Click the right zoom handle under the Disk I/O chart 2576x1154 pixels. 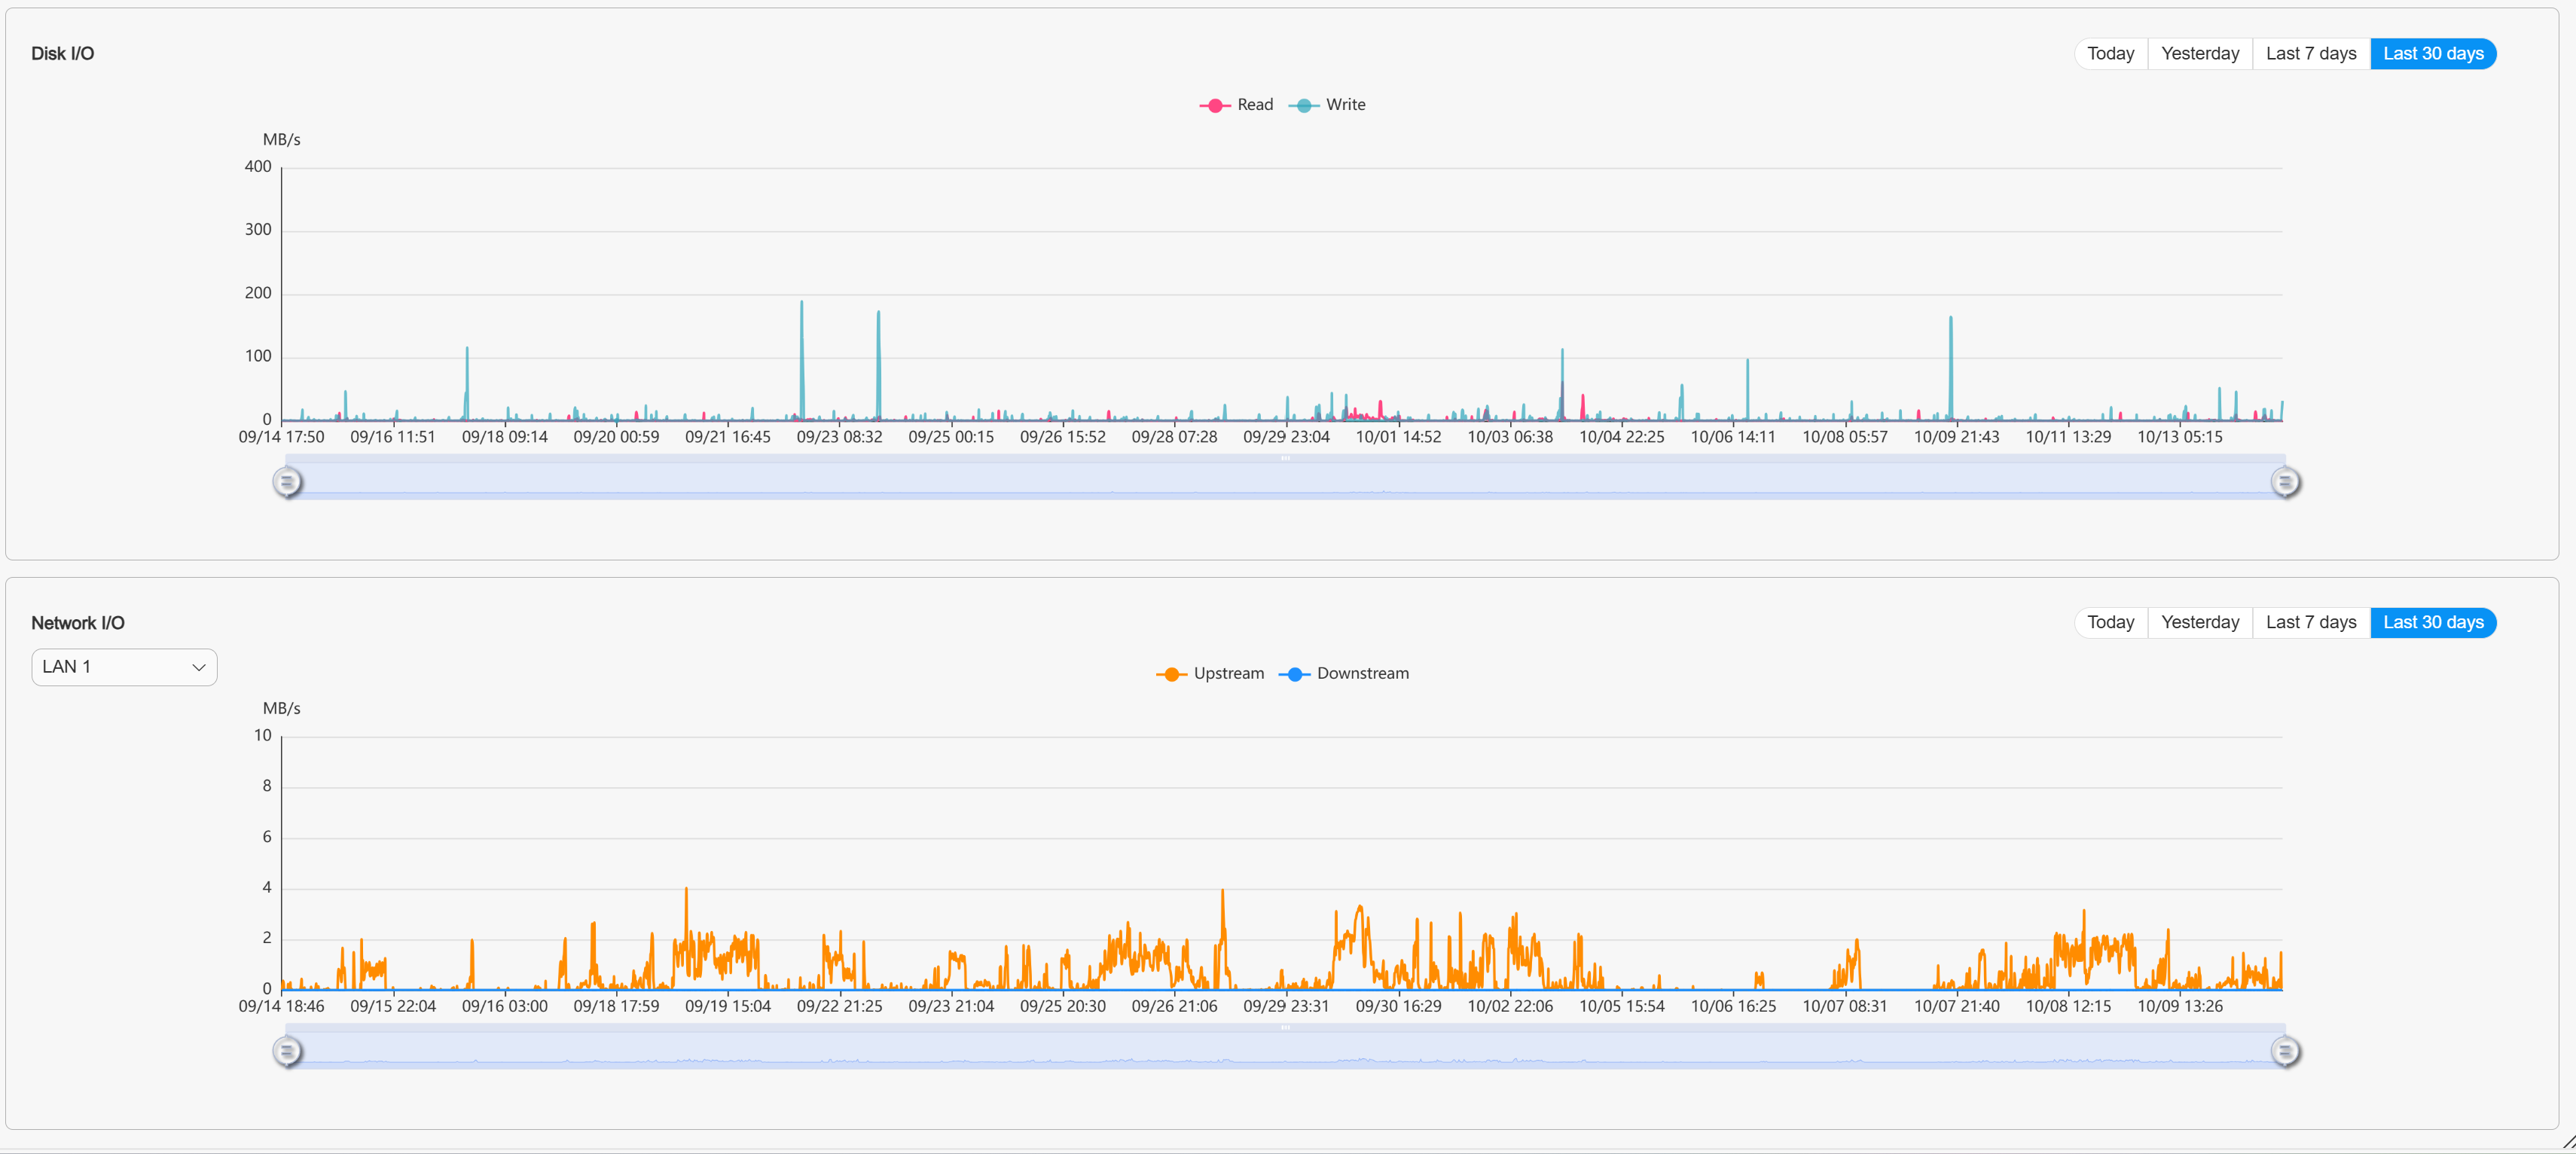(x=2284, y=483)
